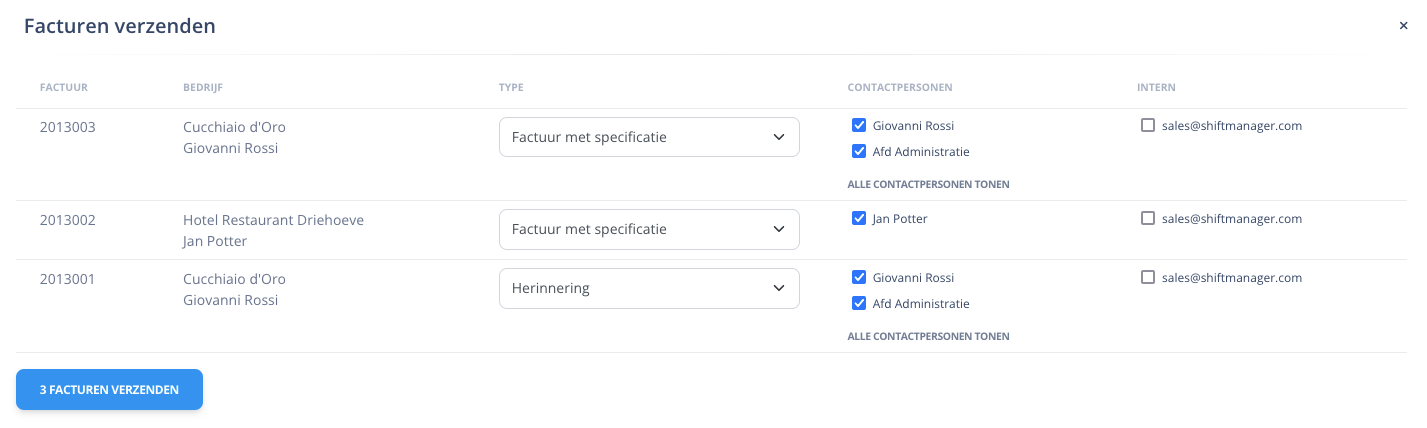Uncheck Afd Administratie for invoice 2013001
The image size is (1427, 428).
(x=858, y=304)
